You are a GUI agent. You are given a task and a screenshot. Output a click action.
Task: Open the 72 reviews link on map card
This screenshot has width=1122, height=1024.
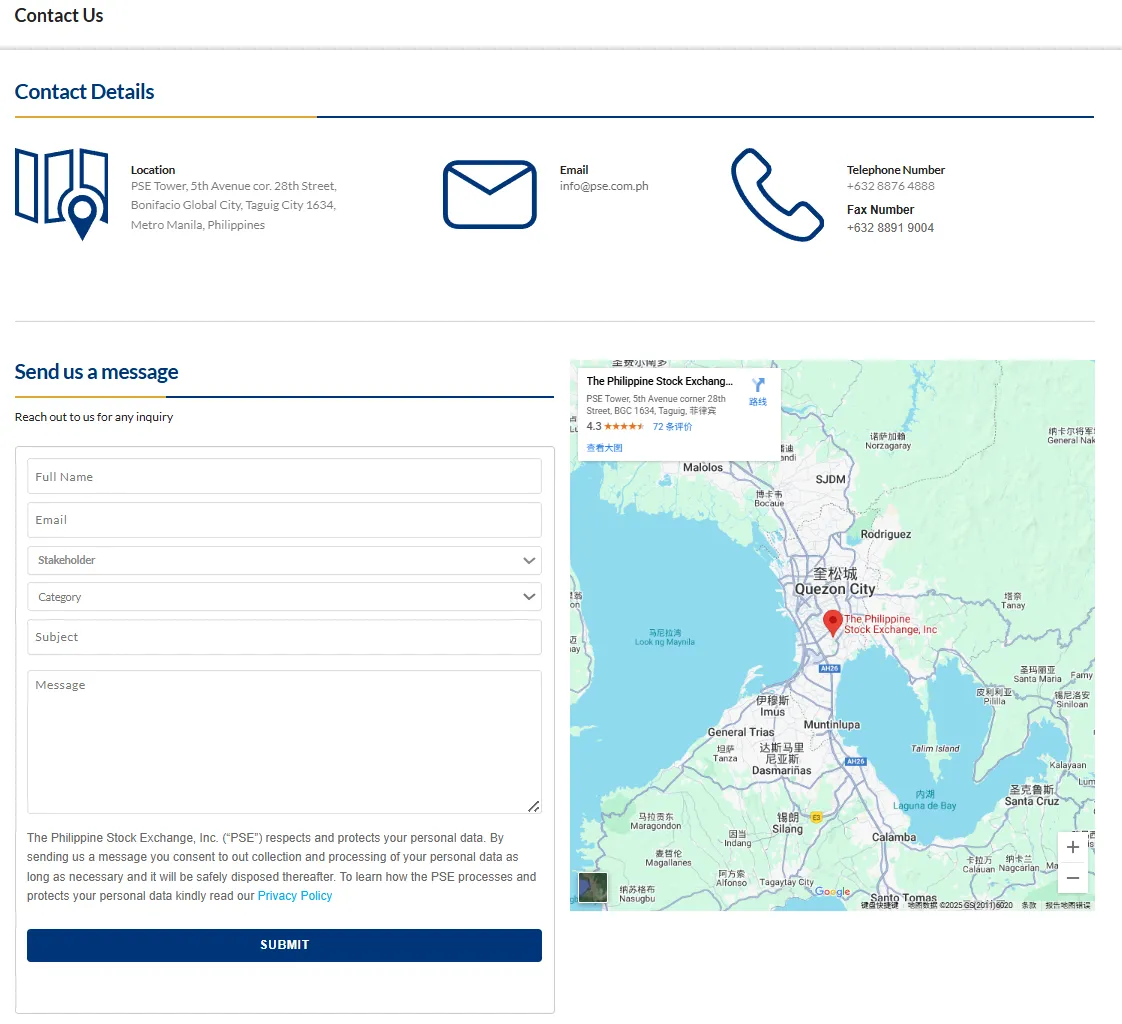point(672,427)
